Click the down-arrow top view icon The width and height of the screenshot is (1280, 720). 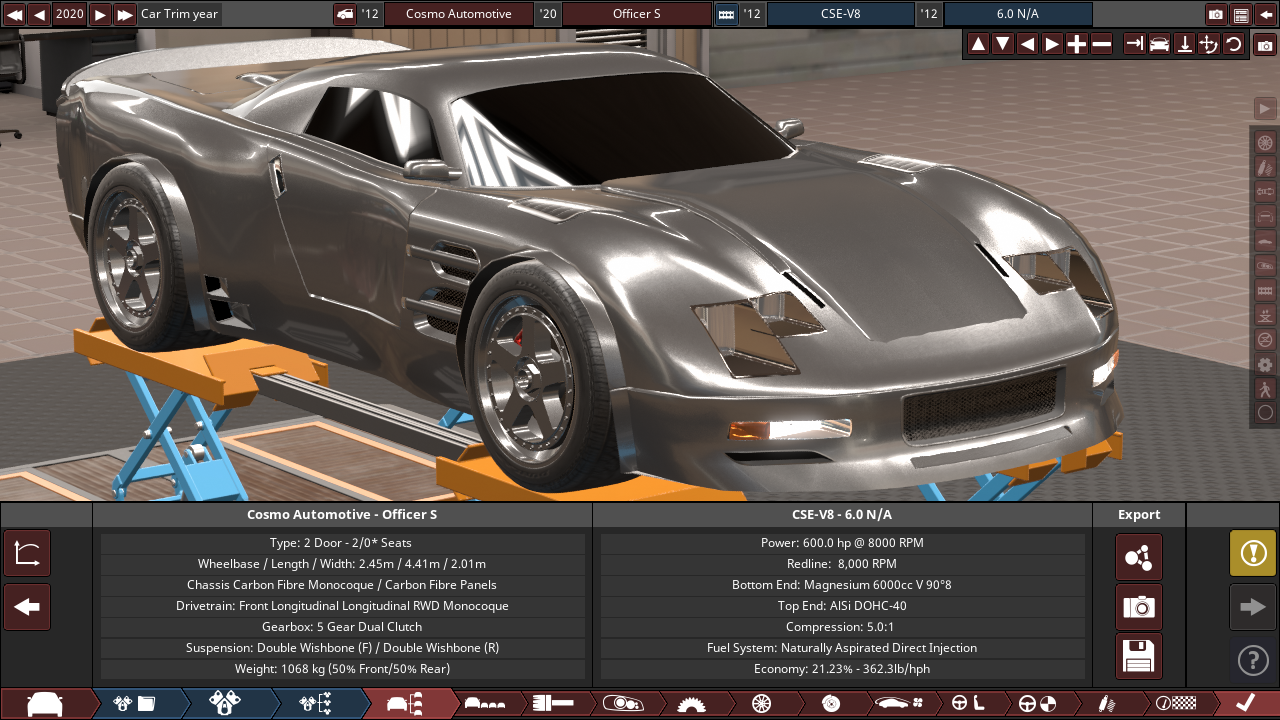[x=1184, y=44]
